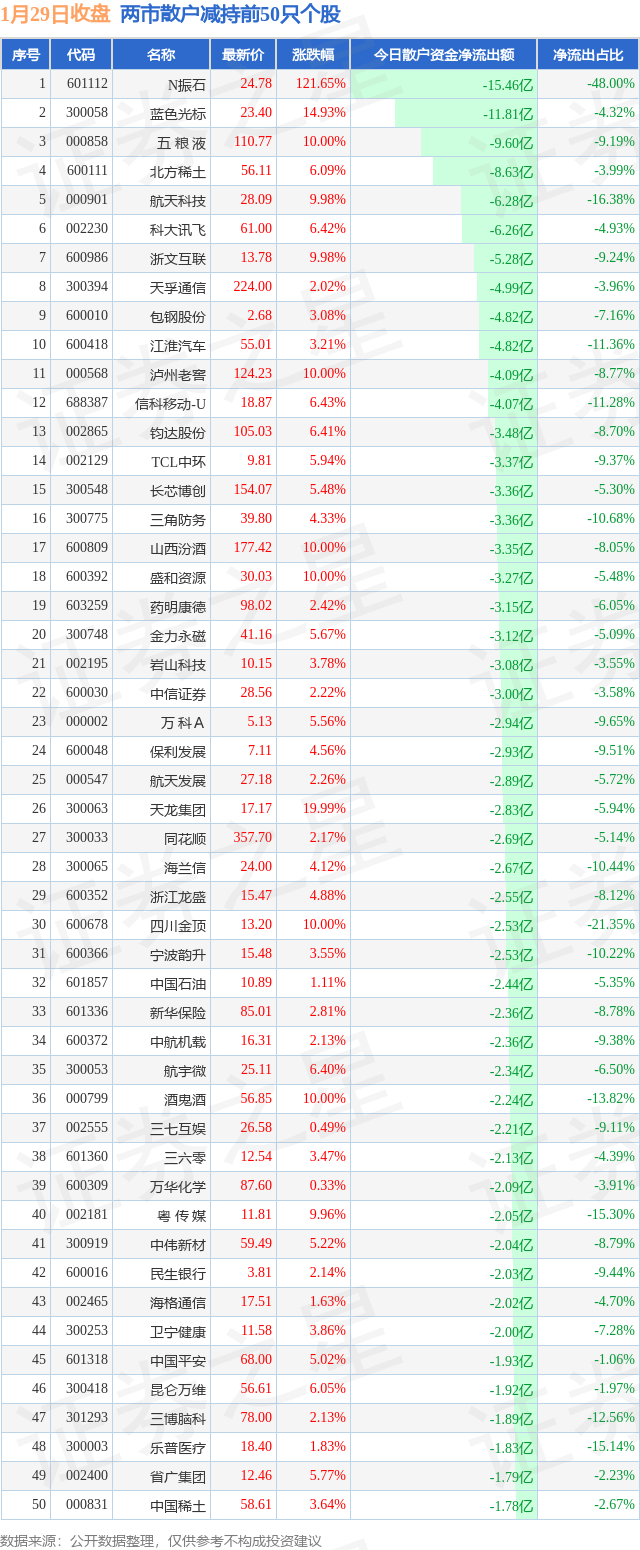Click stock name 海格通信
This screenshot has height=1550, width=640.
pyautogui.click(x=178, y=1302)
